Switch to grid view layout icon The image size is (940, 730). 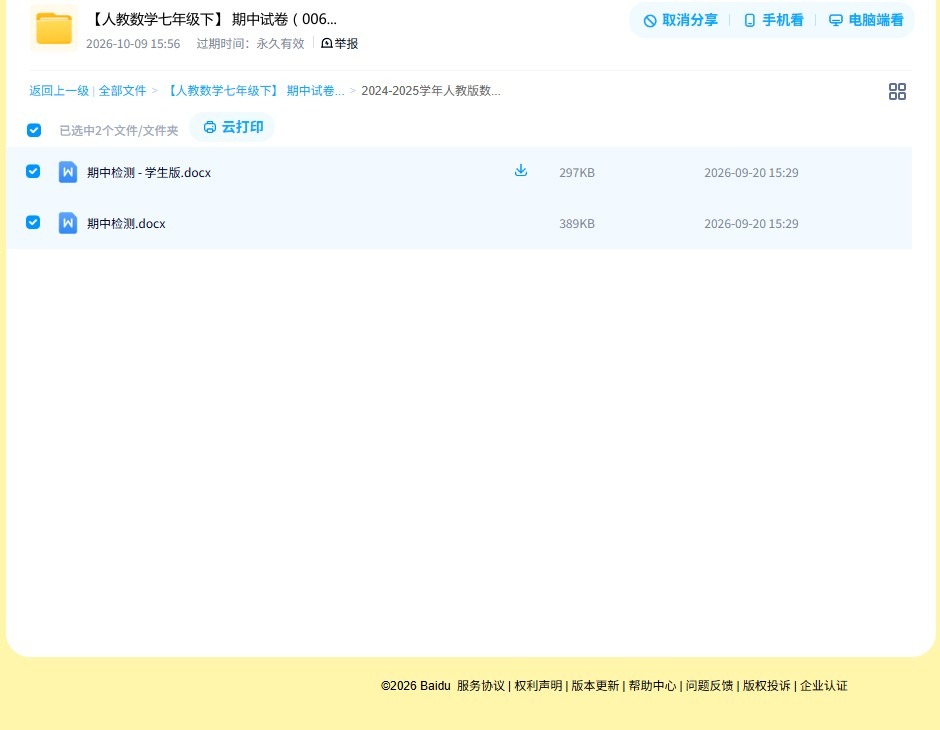[x=897, y=92]
